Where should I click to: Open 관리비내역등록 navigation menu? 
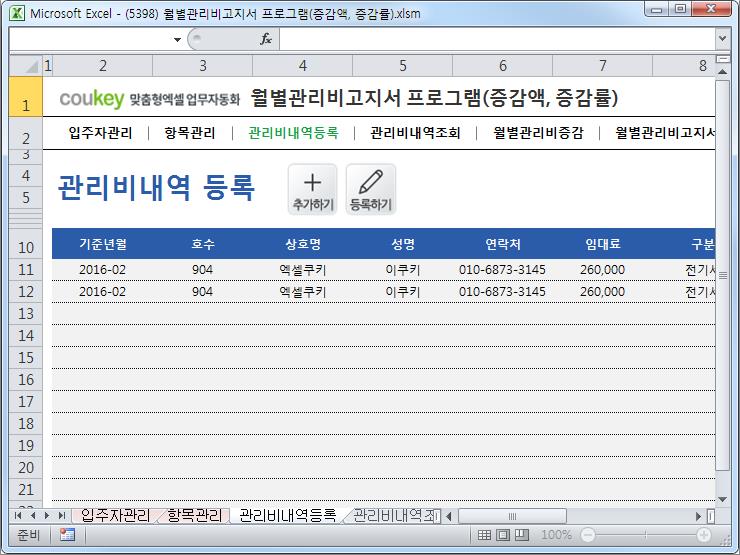coord(293,133)
